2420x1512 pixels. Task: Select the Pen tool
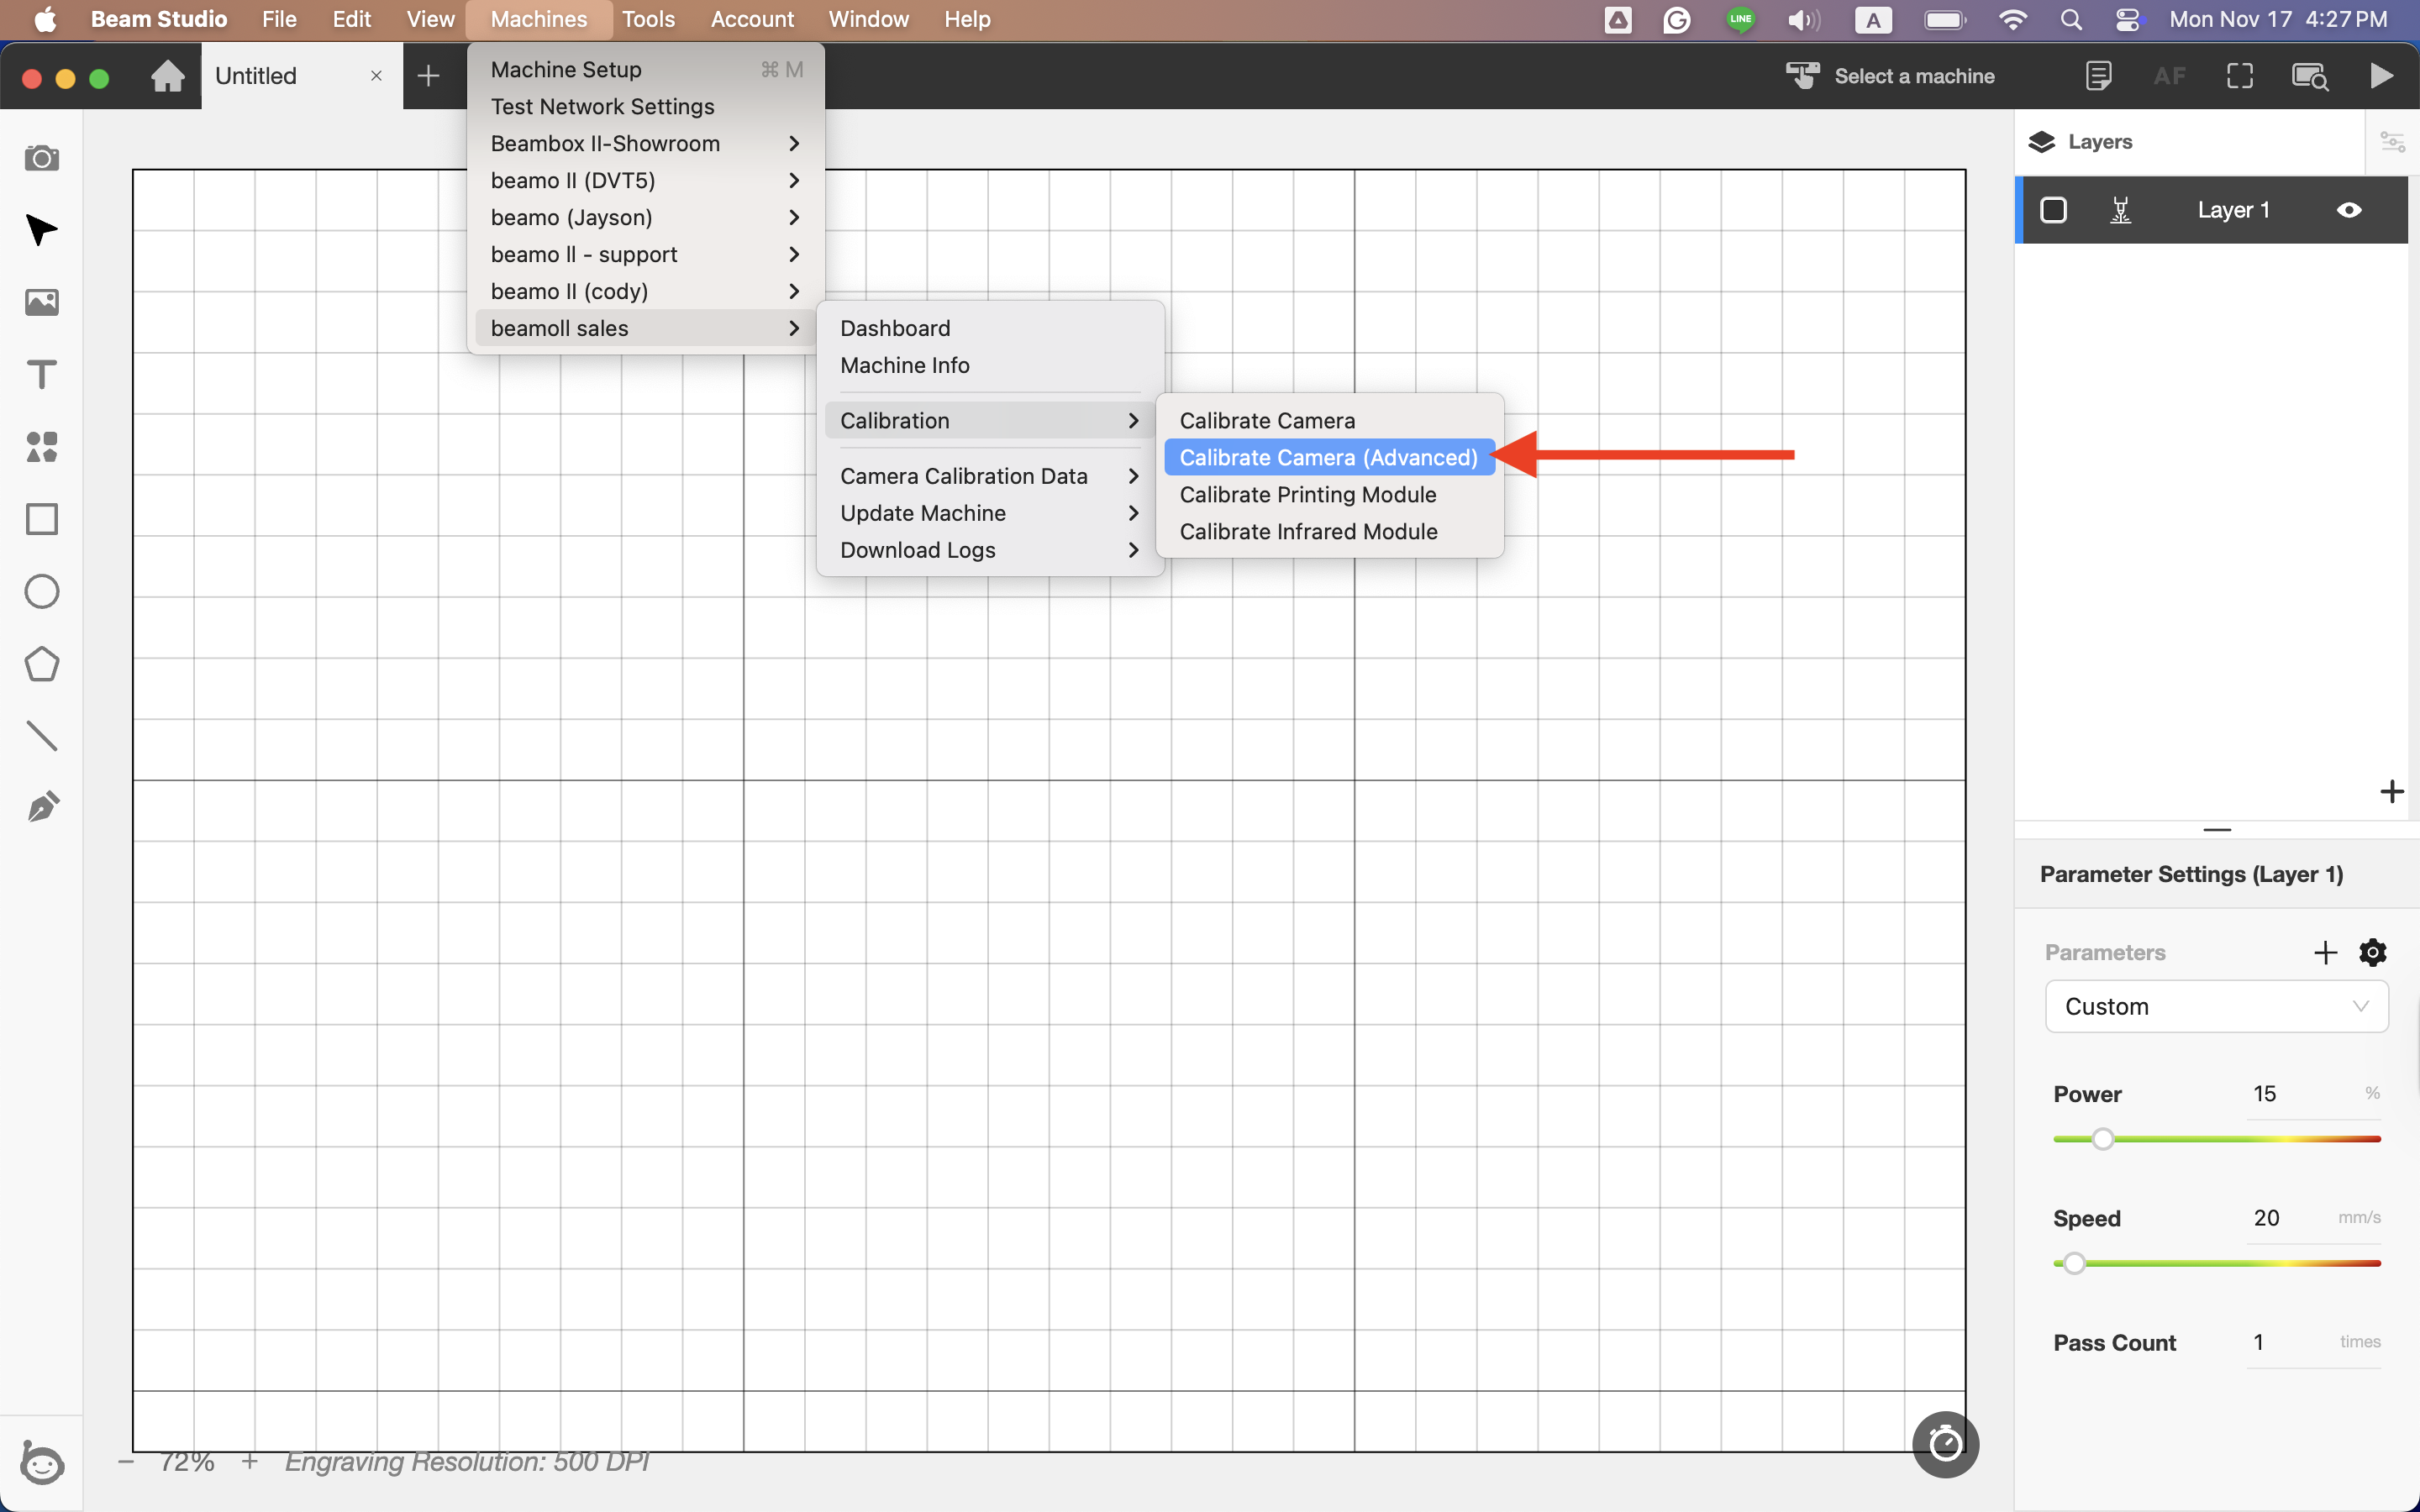41,808
